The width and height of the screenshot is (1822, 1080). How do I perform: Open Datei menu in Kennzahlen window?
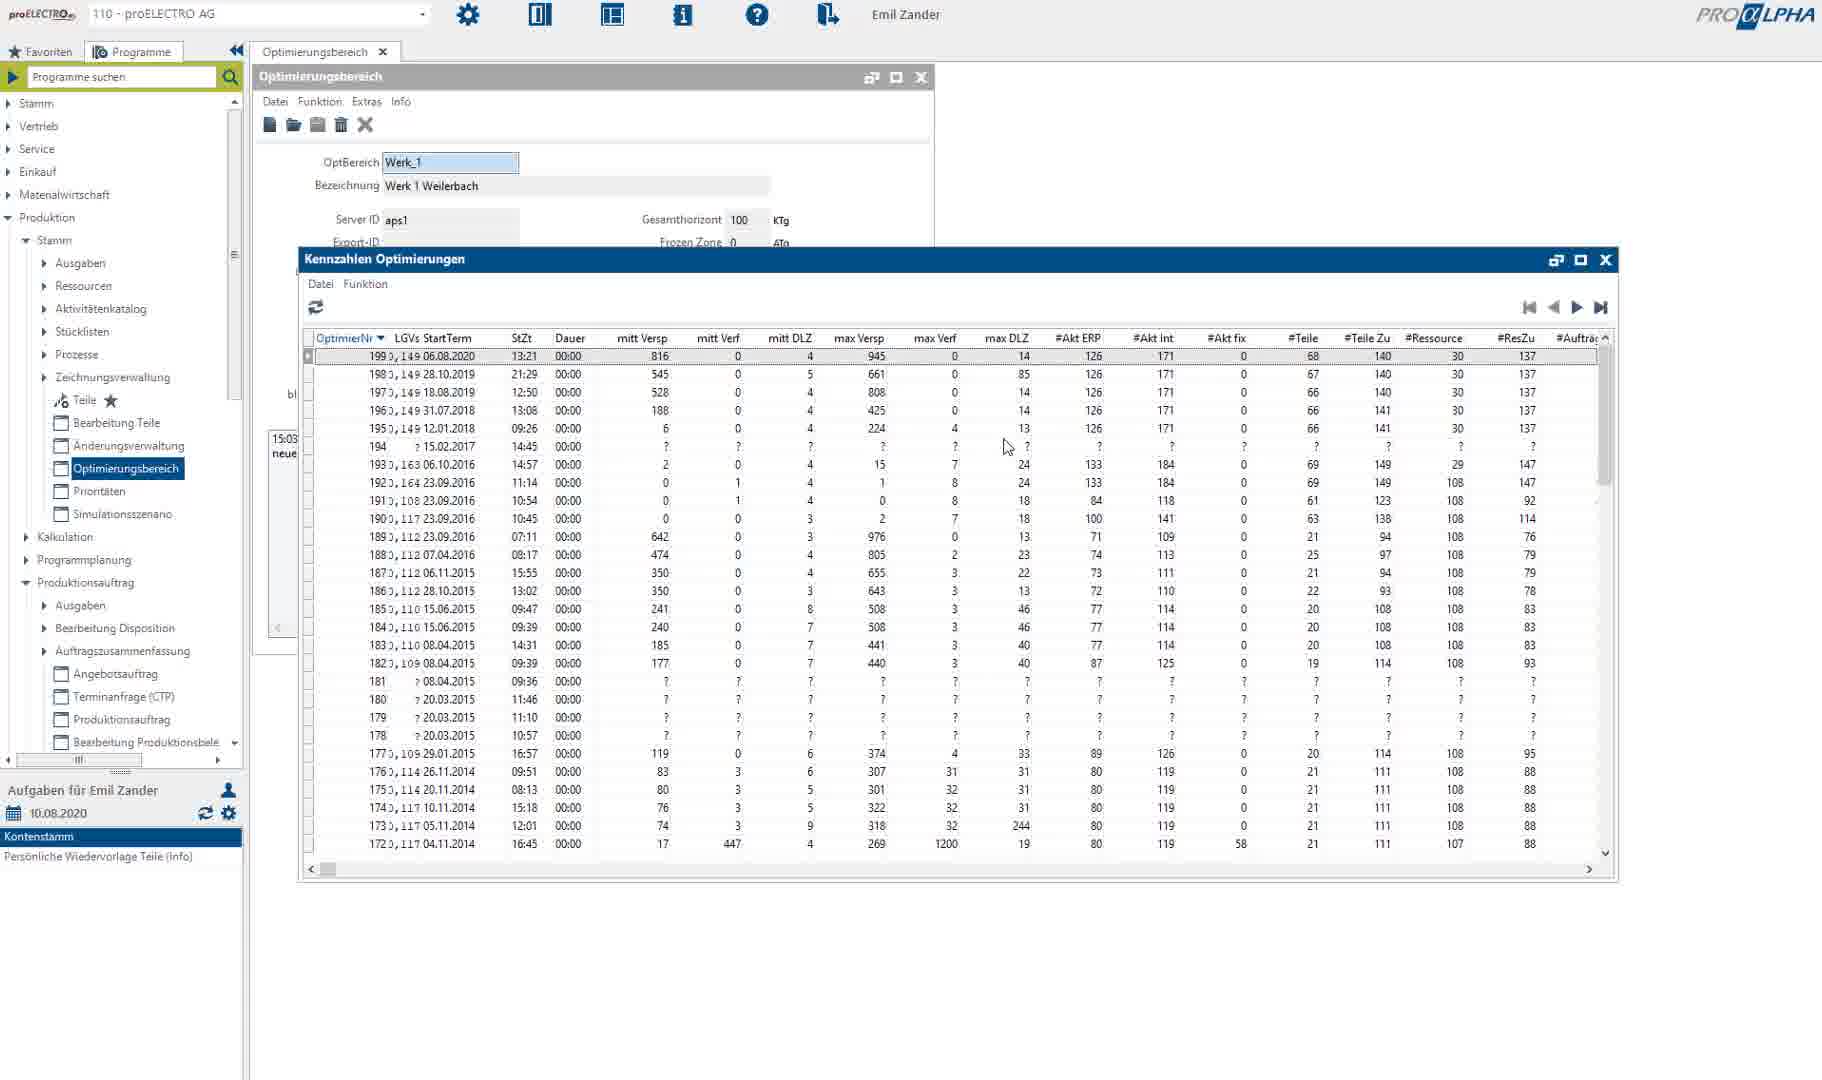(x=321, y=284)
